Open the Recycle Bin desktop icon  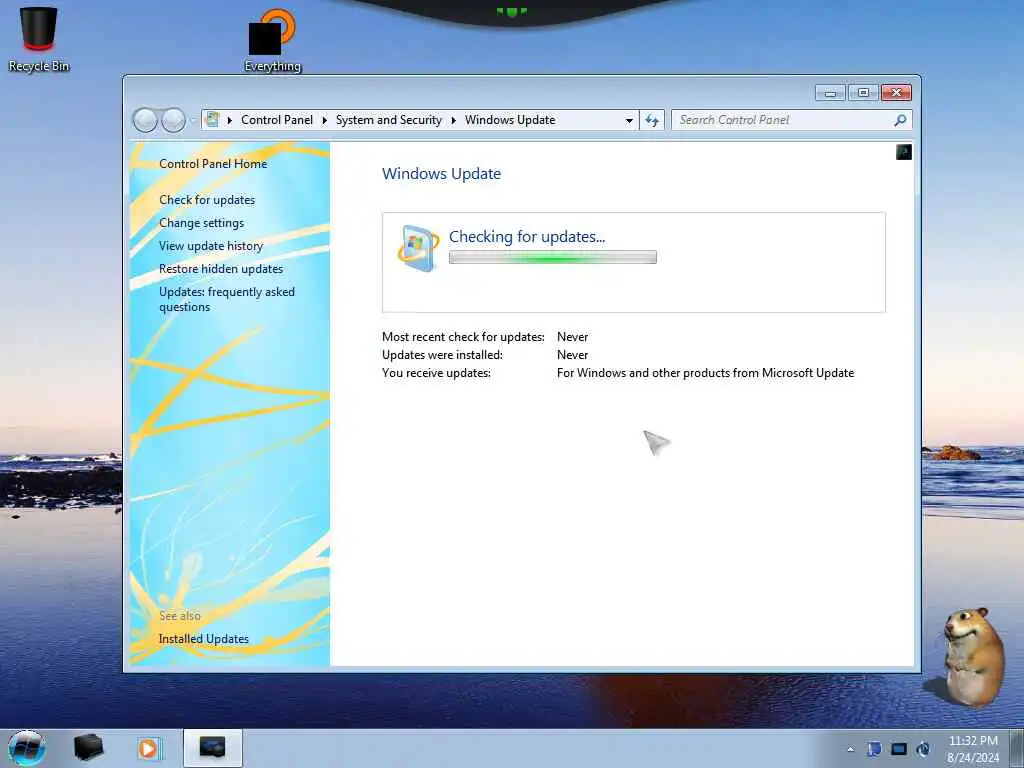38,38
